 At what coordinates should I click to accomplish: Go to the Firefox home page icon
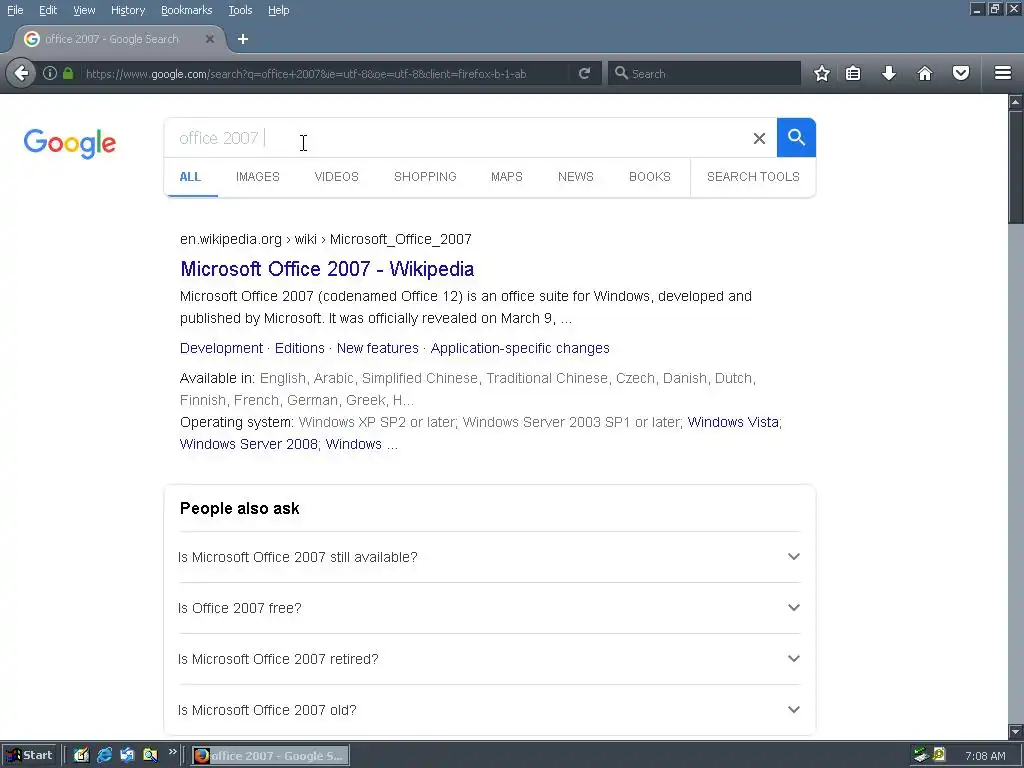[x=925, y=73]
